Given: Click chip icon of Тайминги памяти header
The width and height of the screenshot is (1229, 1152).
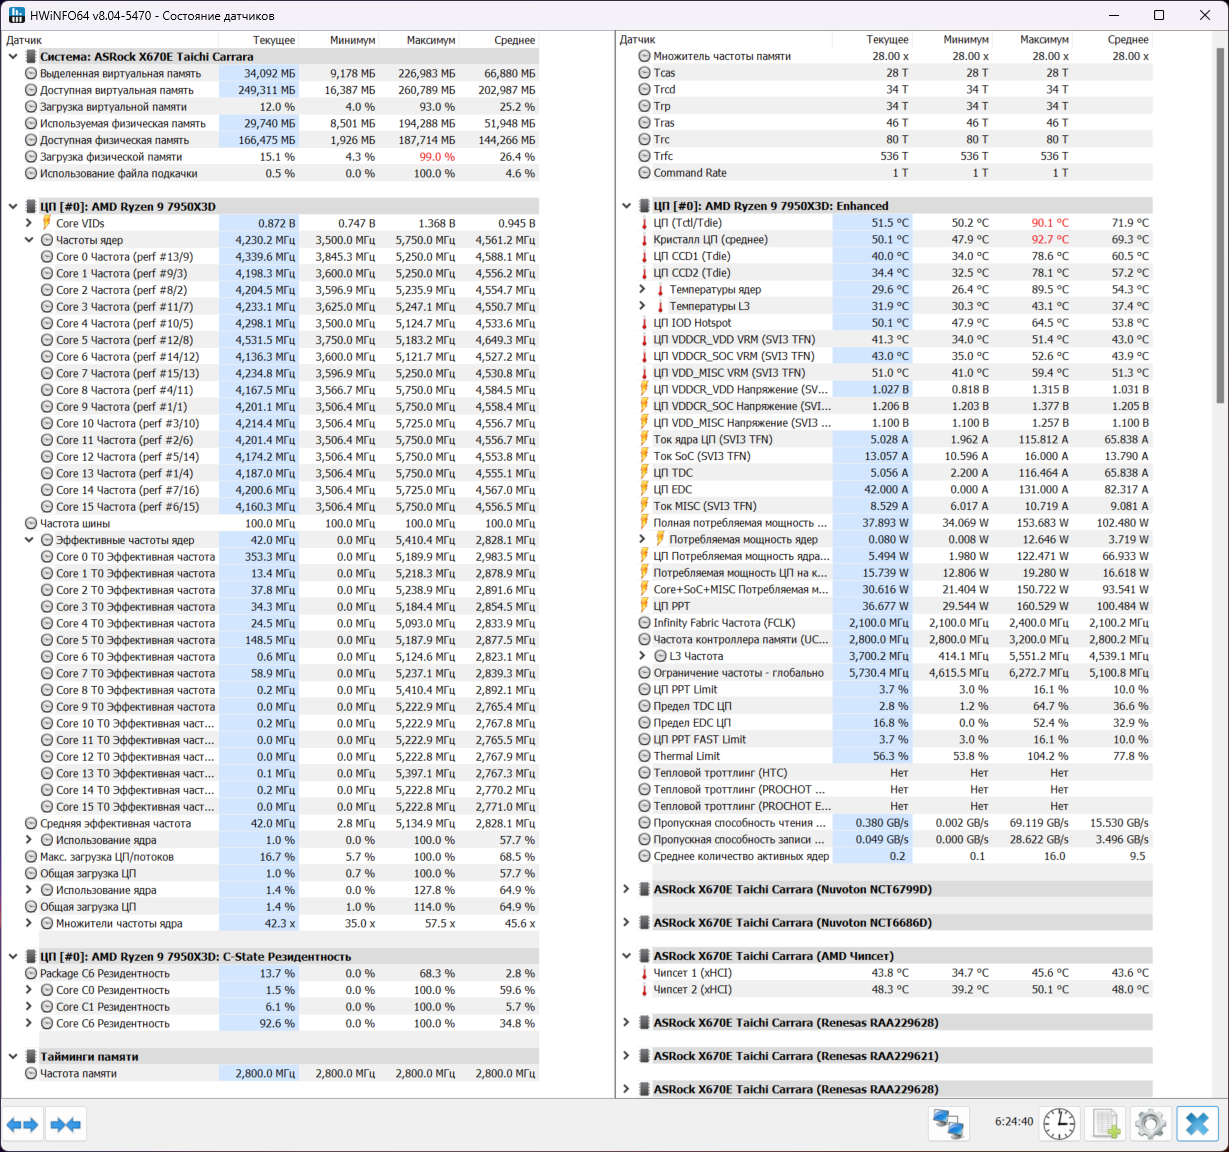Looking at the screenshot, I should click(30, 1057).
